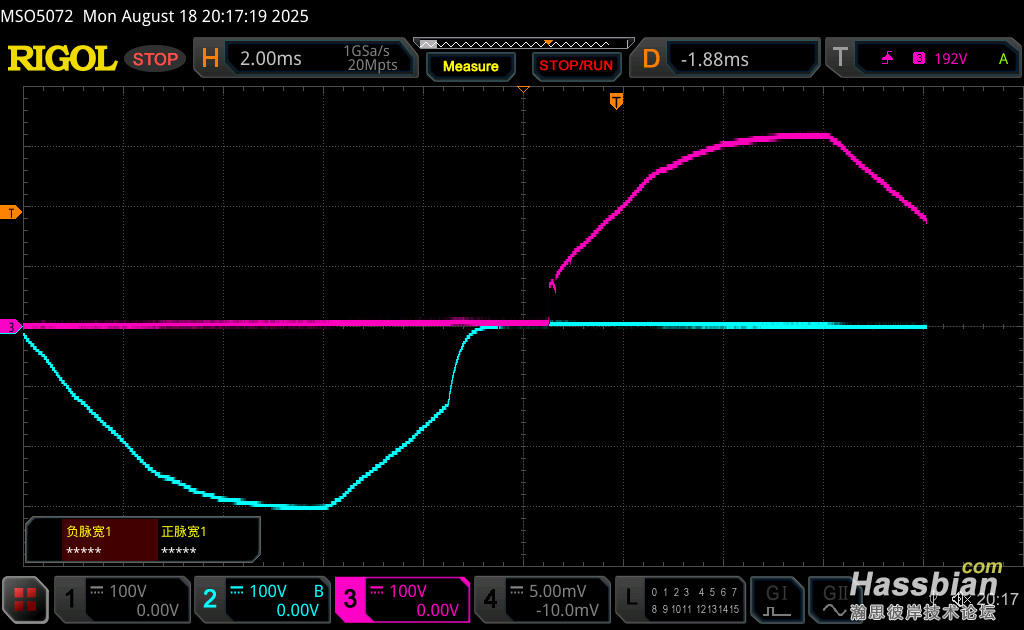Image resolution: width=1024 pixels, height=630 pixels.
Task: Open horizontal timebase 2.00ms settings
Action: point(305,59)
